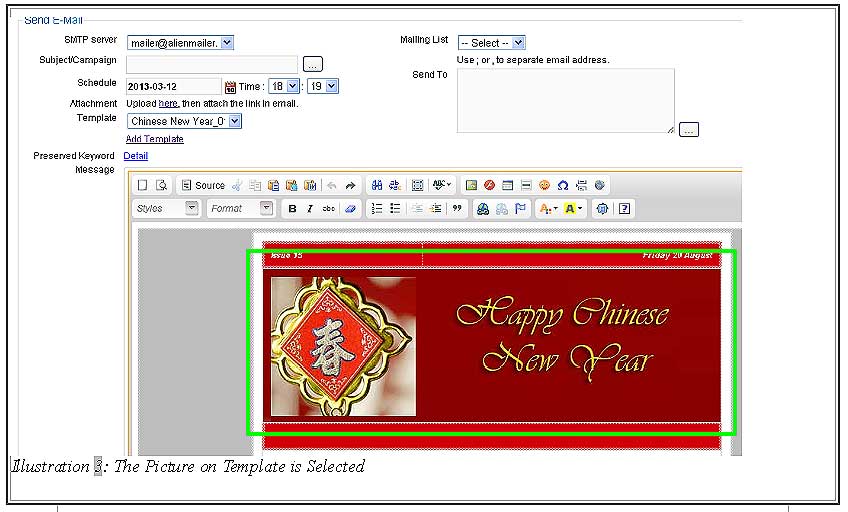Image resolution: width=848 pixels, height=512 pixels.
Task: Click the Insert Table icon
Action: (507, 185)
